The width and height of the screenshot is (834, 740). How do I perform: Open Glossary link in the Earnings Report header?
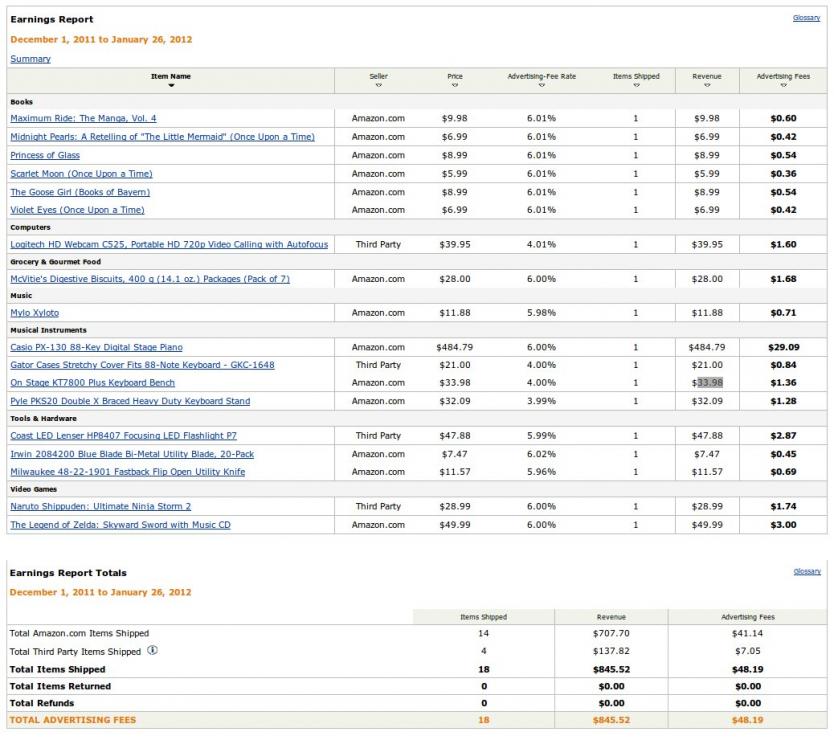pyautogui.click(x=806, y=18)
